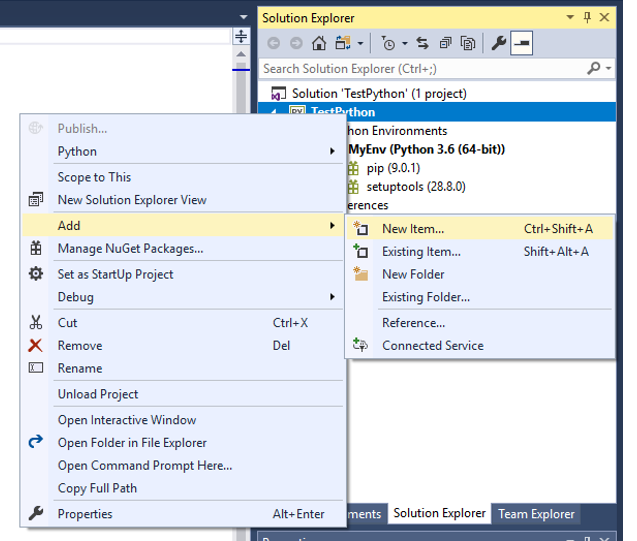Image resolution: width=637 pixels, height=541 pixels.
Task: Click the pip package icon
Action: tap(353, 168)
